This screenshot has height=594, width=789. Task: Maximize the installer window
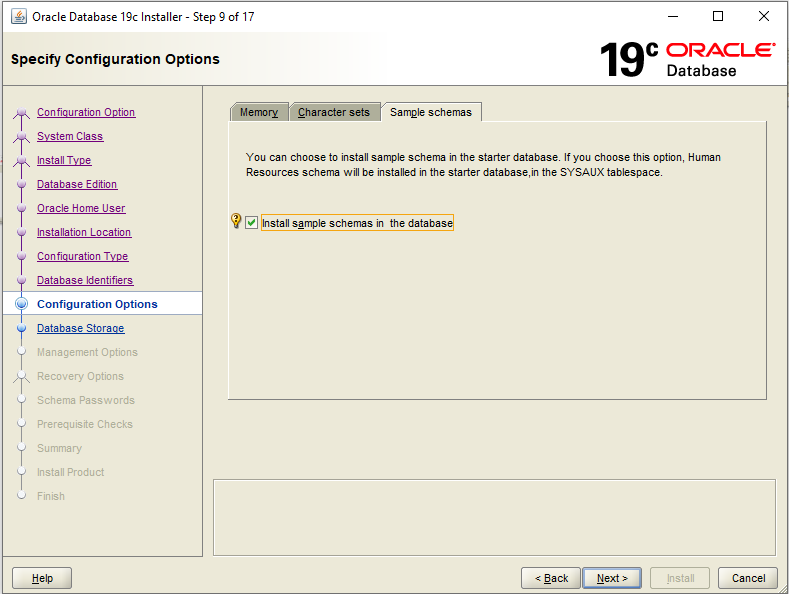pos(718,17)
